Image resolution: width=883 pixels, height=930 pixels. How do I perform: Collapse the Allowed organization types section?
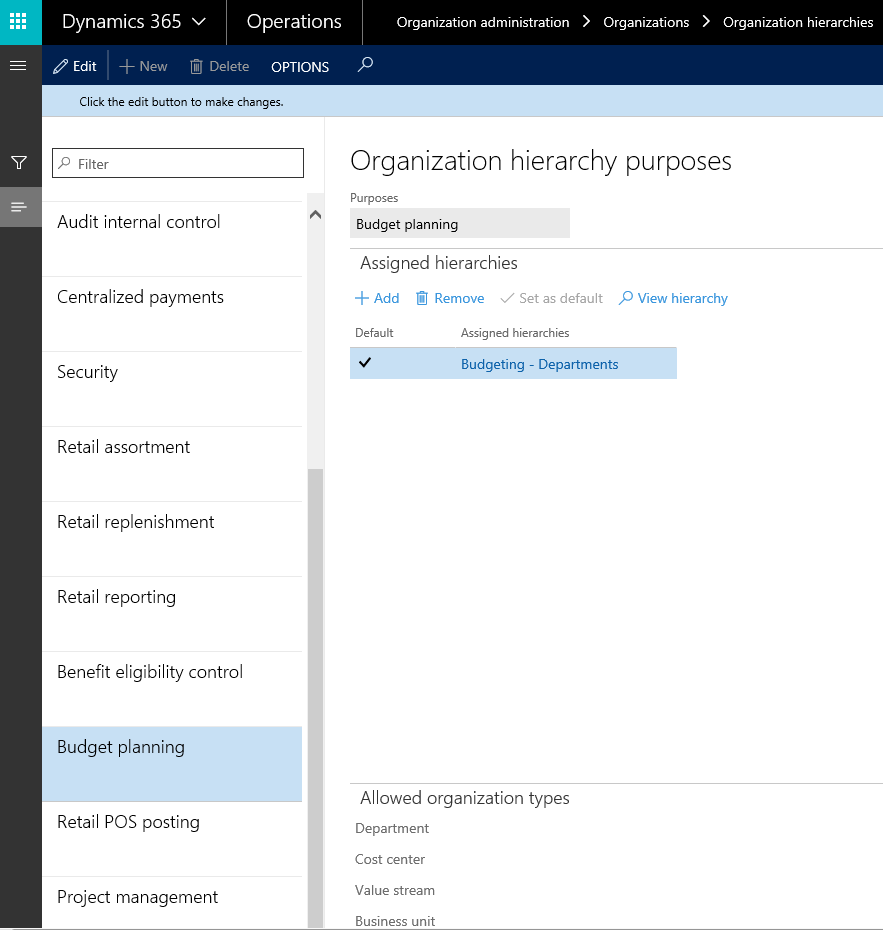coord(464,798)
